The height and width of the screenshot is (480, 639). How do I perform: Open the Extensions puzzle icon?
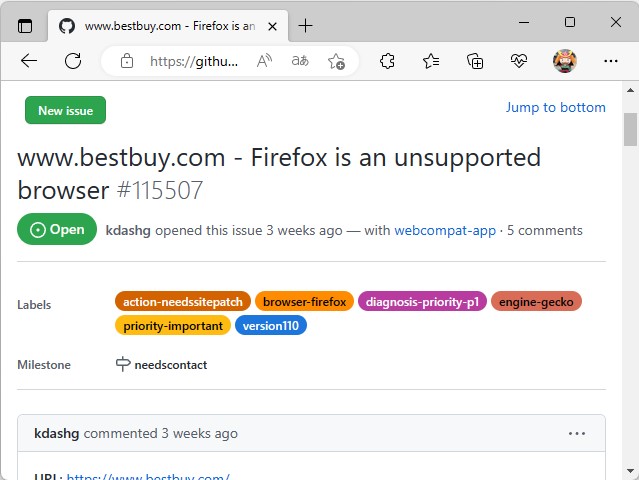(387, 61)
